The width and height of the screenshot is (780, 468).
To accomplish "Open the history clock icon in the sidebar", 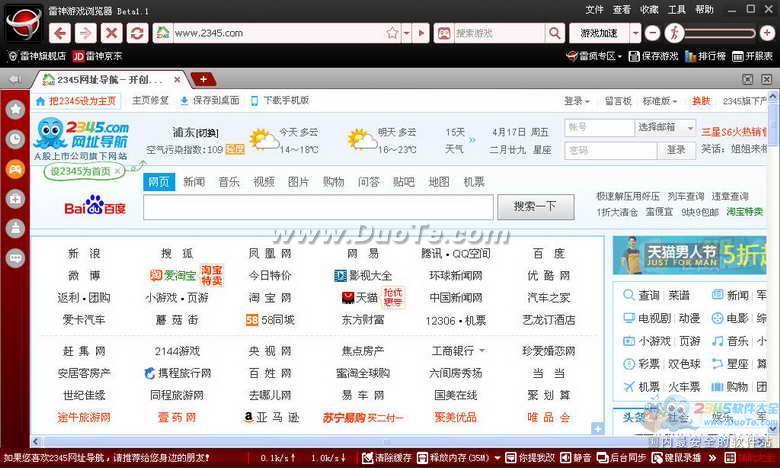I will 16,139.
